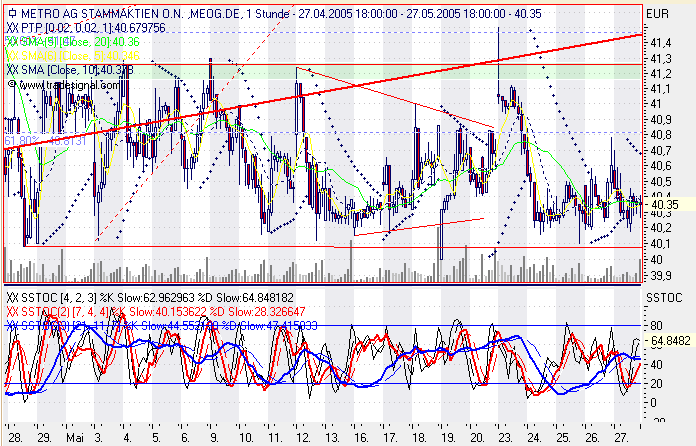Click the 16. date label on time axis
The width and height of the screenshot is (696, 446).
tap(361, 438)
